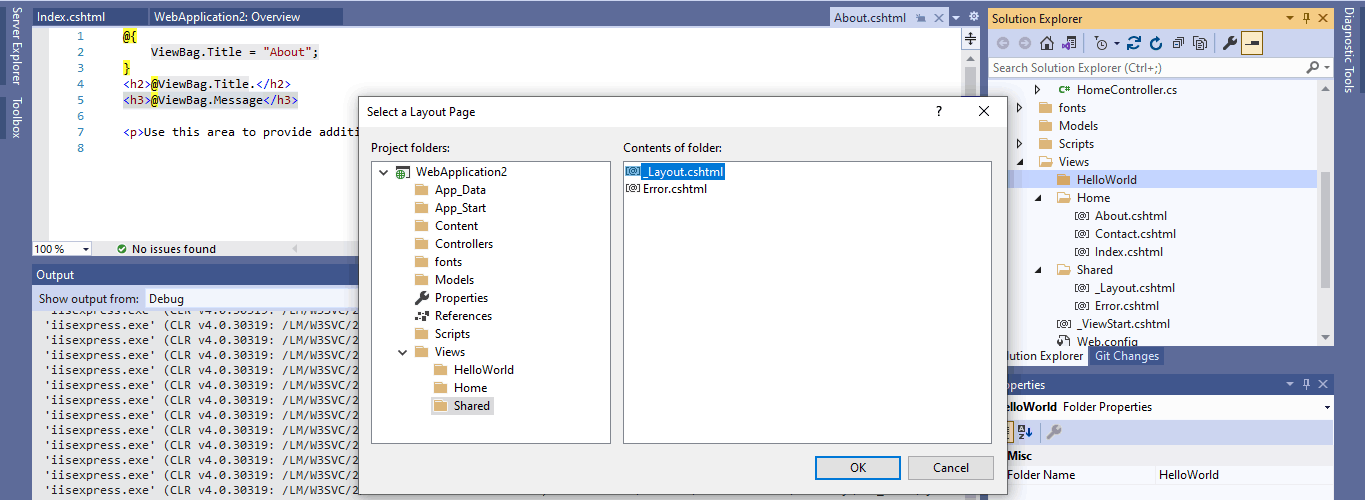Open Toolbox side tab

click(x=15, y=117)
